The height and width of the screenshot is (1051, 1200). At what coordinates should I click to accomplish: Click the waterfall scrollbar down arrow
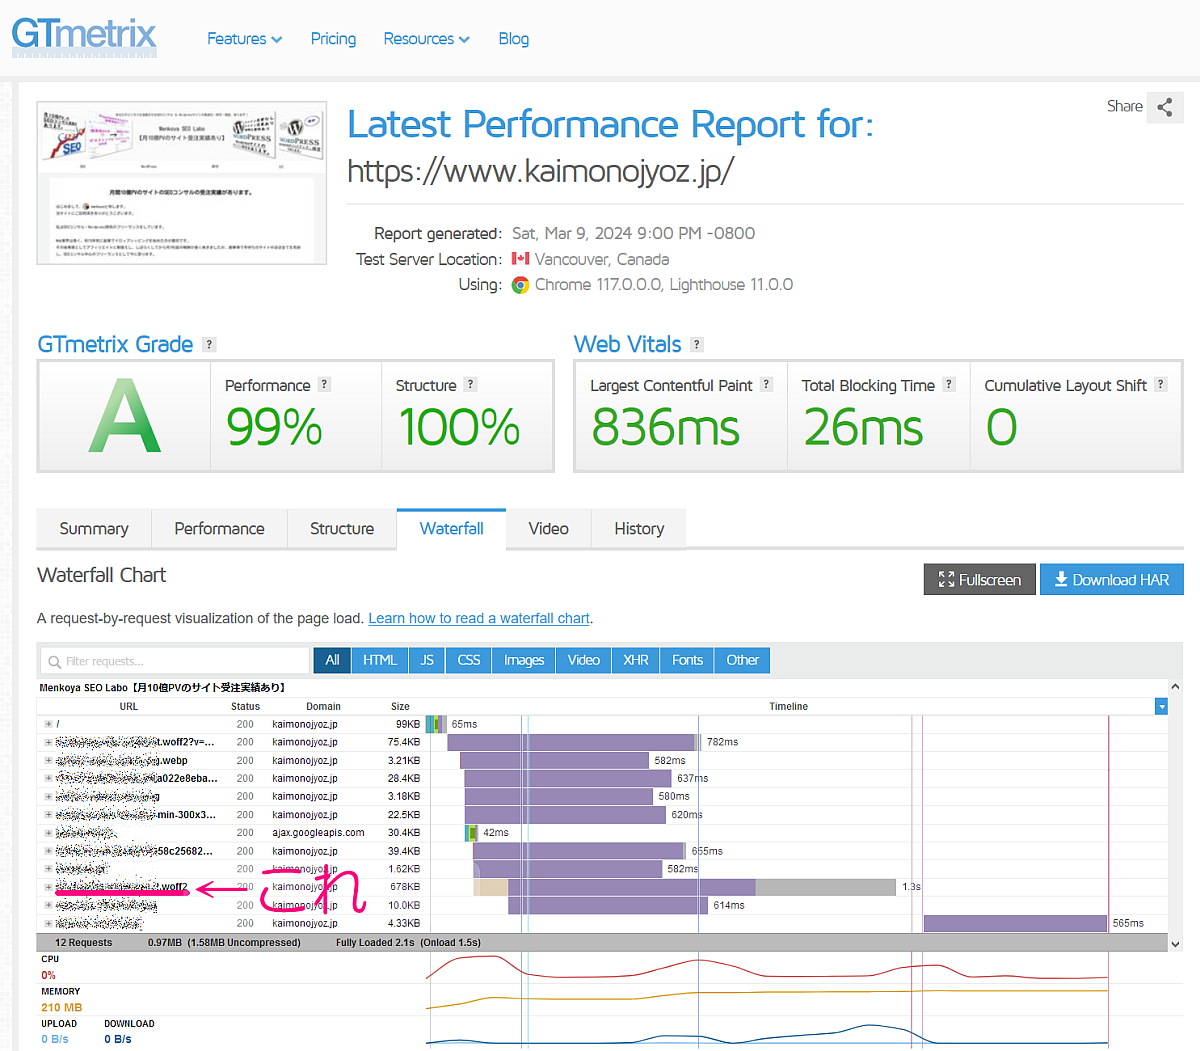(x=1175, y=944)
